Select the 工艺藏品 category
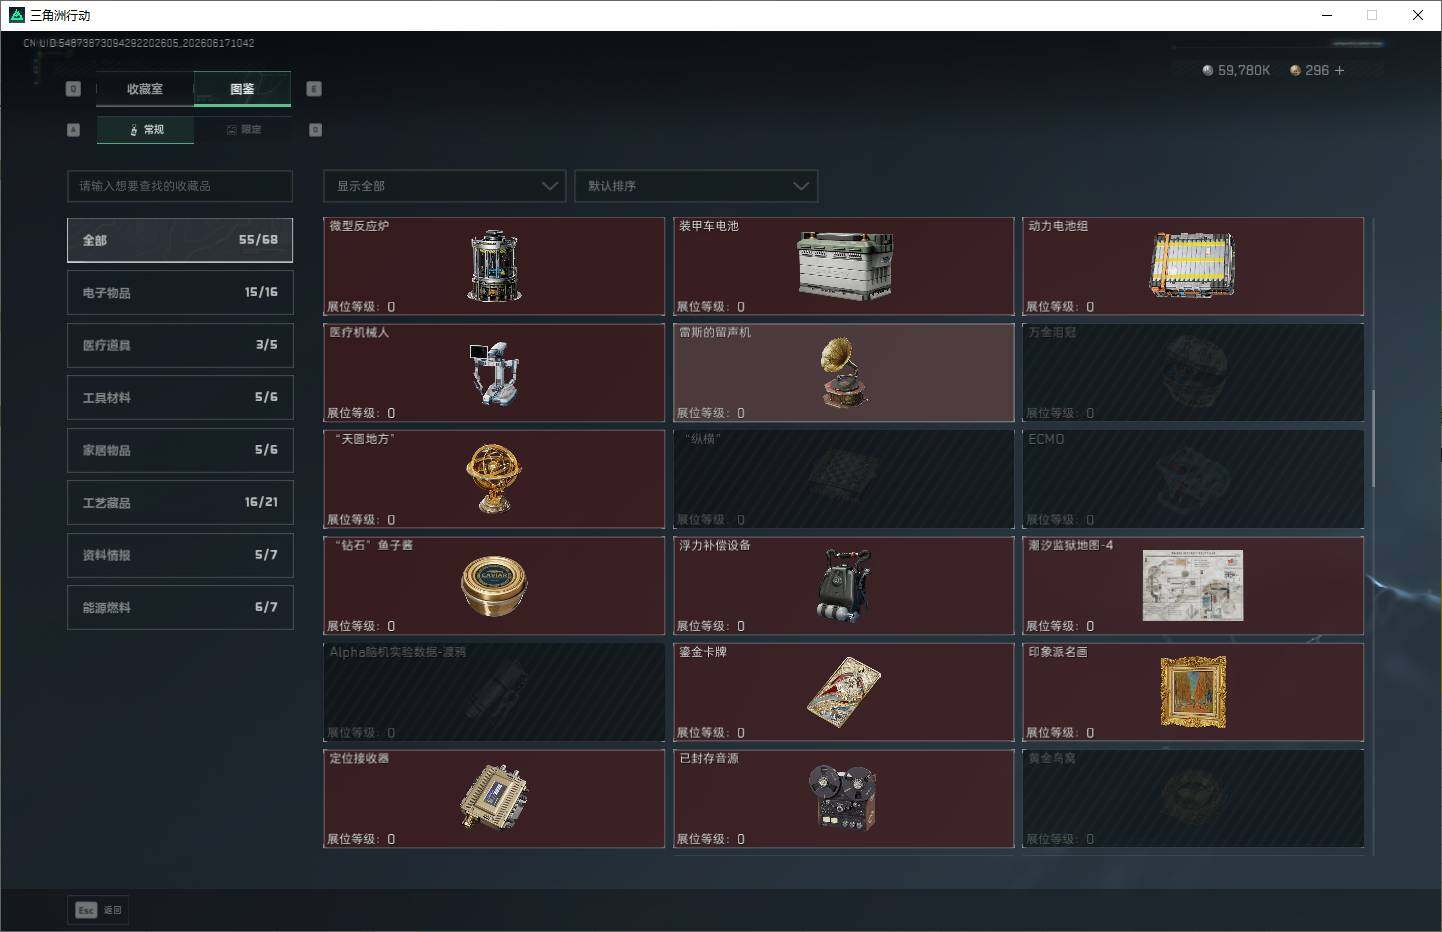 pyautogui.click(x=180, y=502)
